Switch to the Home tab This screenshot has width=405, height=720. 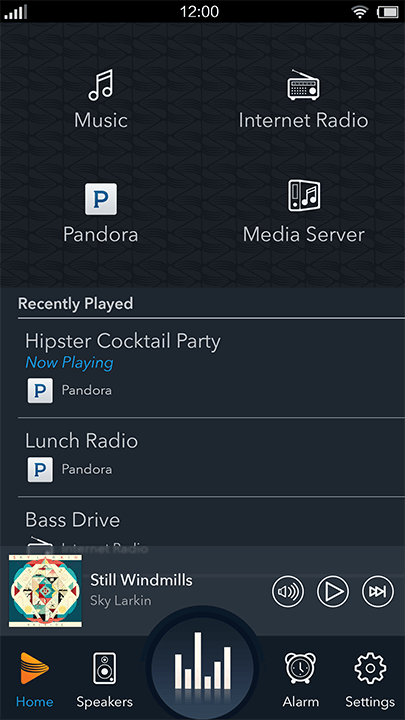(34, 681)
